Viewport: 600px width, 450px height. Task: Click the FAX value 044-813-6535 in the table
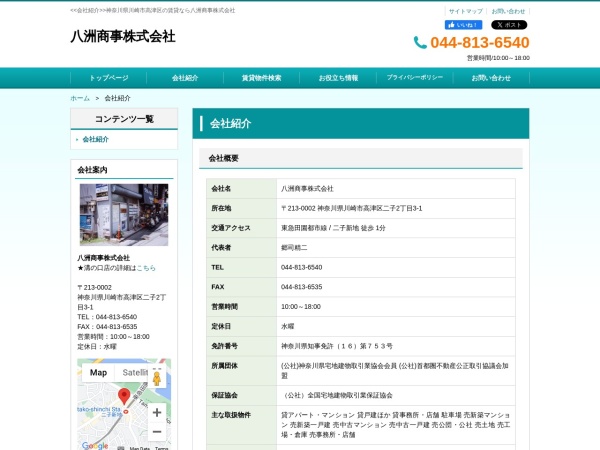click(302, 287)
